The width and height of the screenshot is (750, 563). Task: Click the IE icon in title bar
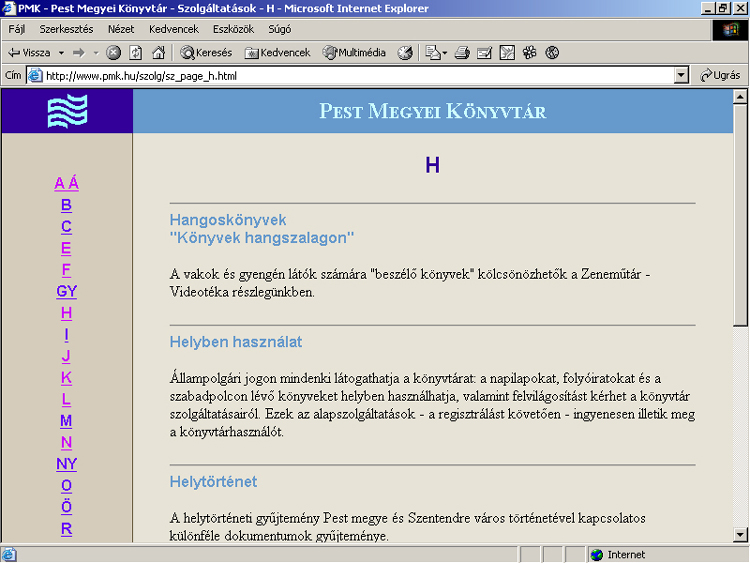click(x=8, y=8)
